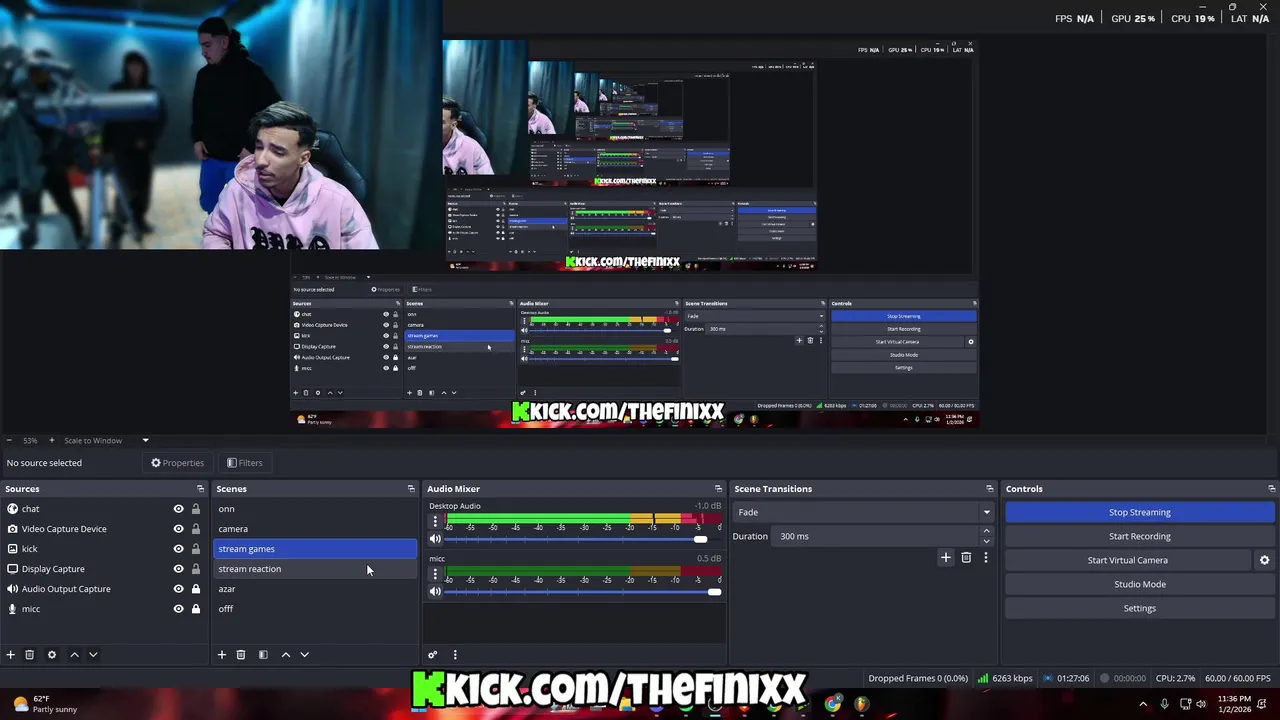Undock the Controls panel
The height and width of the screenshot is (720, 1280).
tap(1272, 489)
